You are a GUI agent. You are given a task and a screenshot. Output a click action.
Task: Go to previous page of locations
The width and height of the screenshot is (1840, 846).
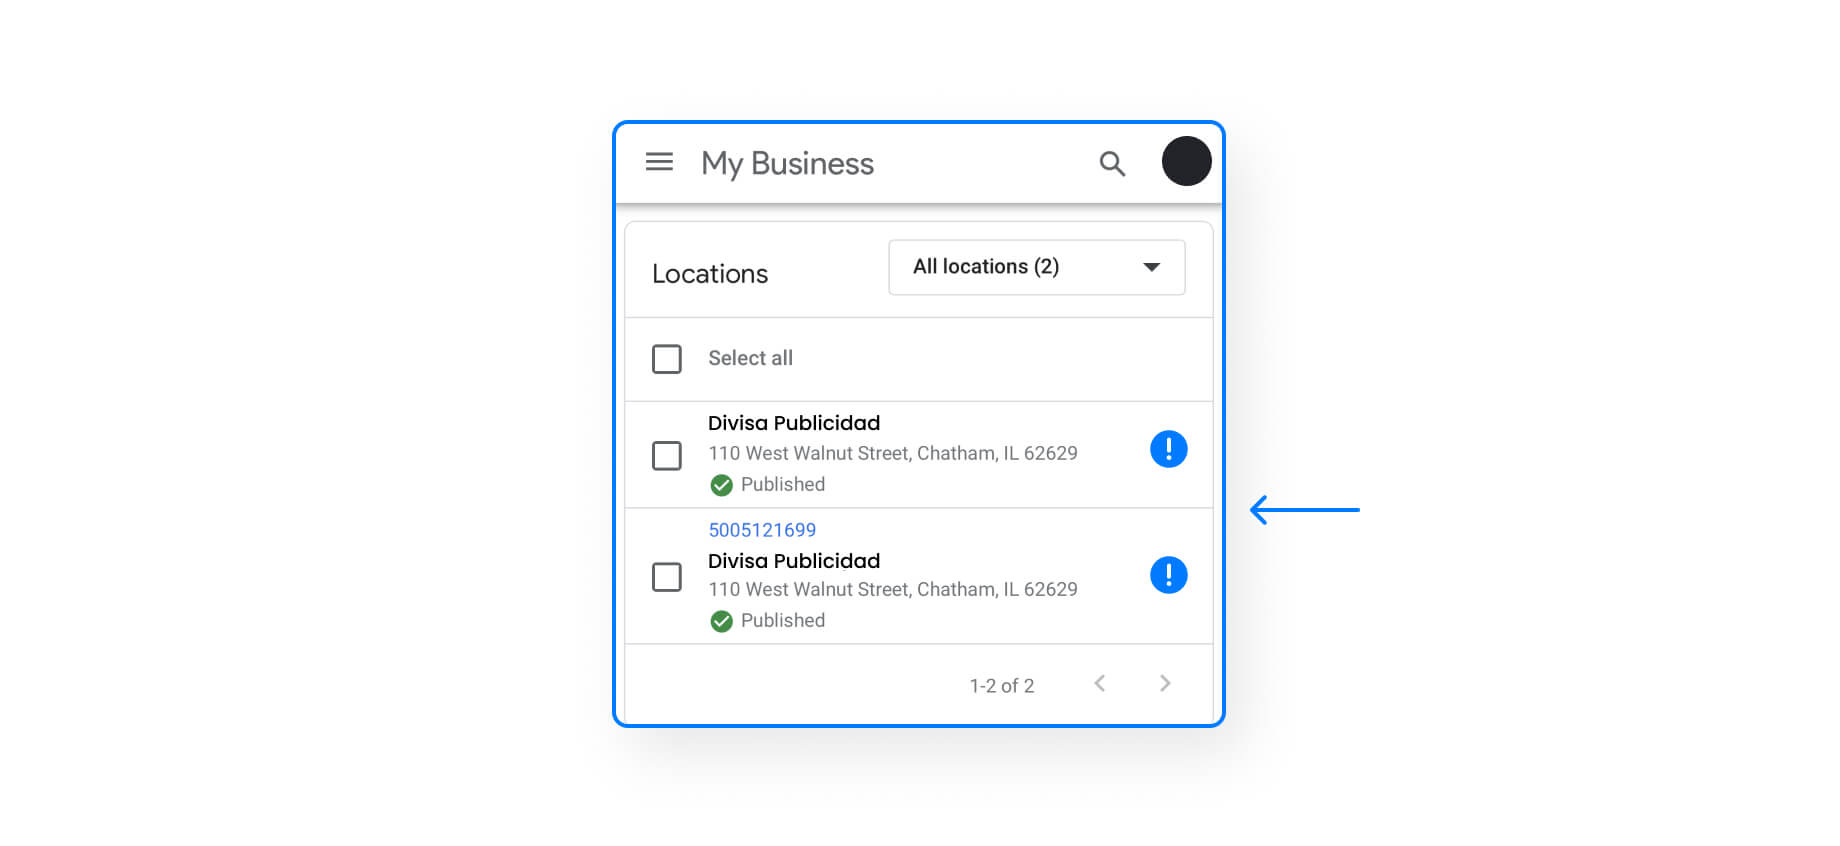[x=1100, y=683]
